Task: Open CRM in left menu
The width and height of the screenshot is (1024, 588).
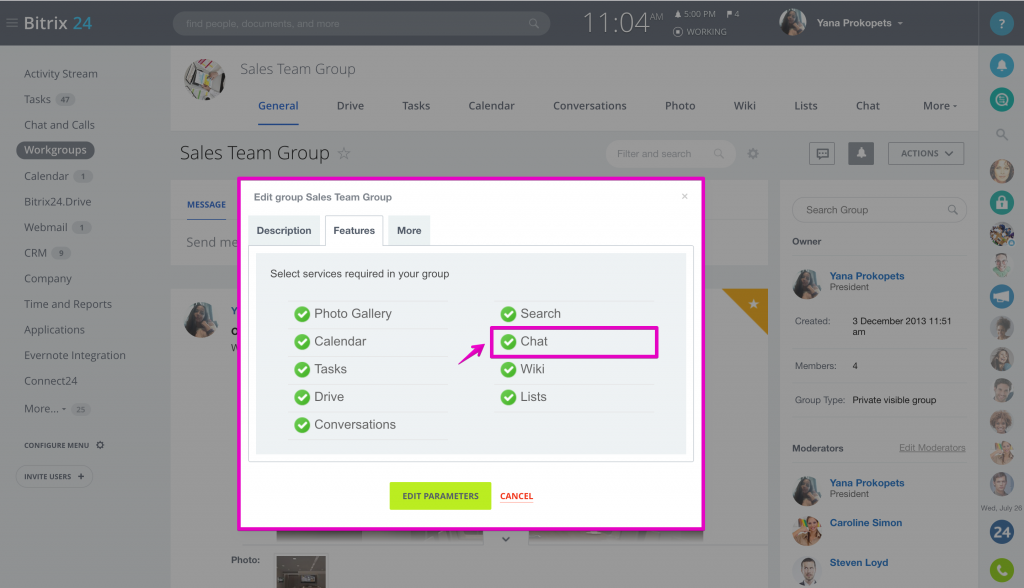Action: tap(35, 253)
